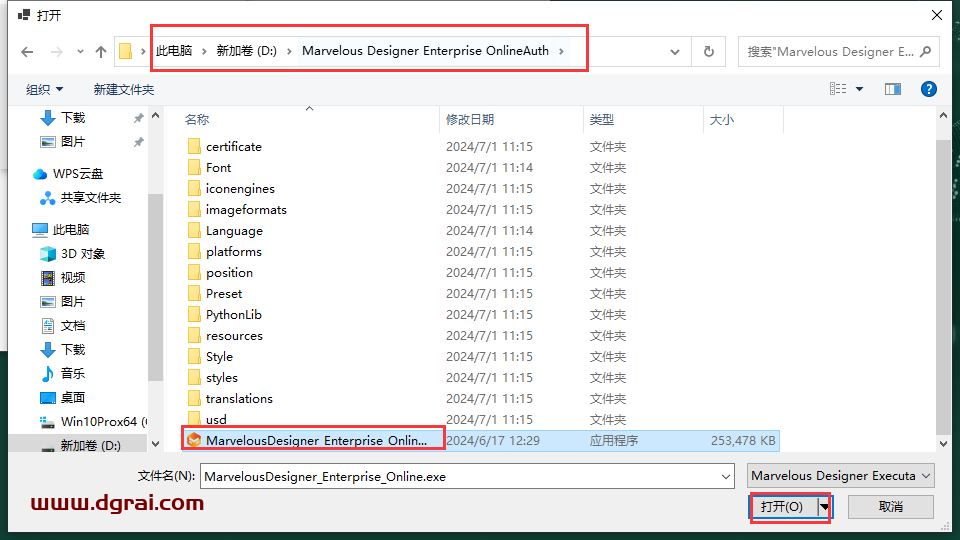Click 新建文件夹 button
This screenshot has width=960, height=540.
pos(124,89)
